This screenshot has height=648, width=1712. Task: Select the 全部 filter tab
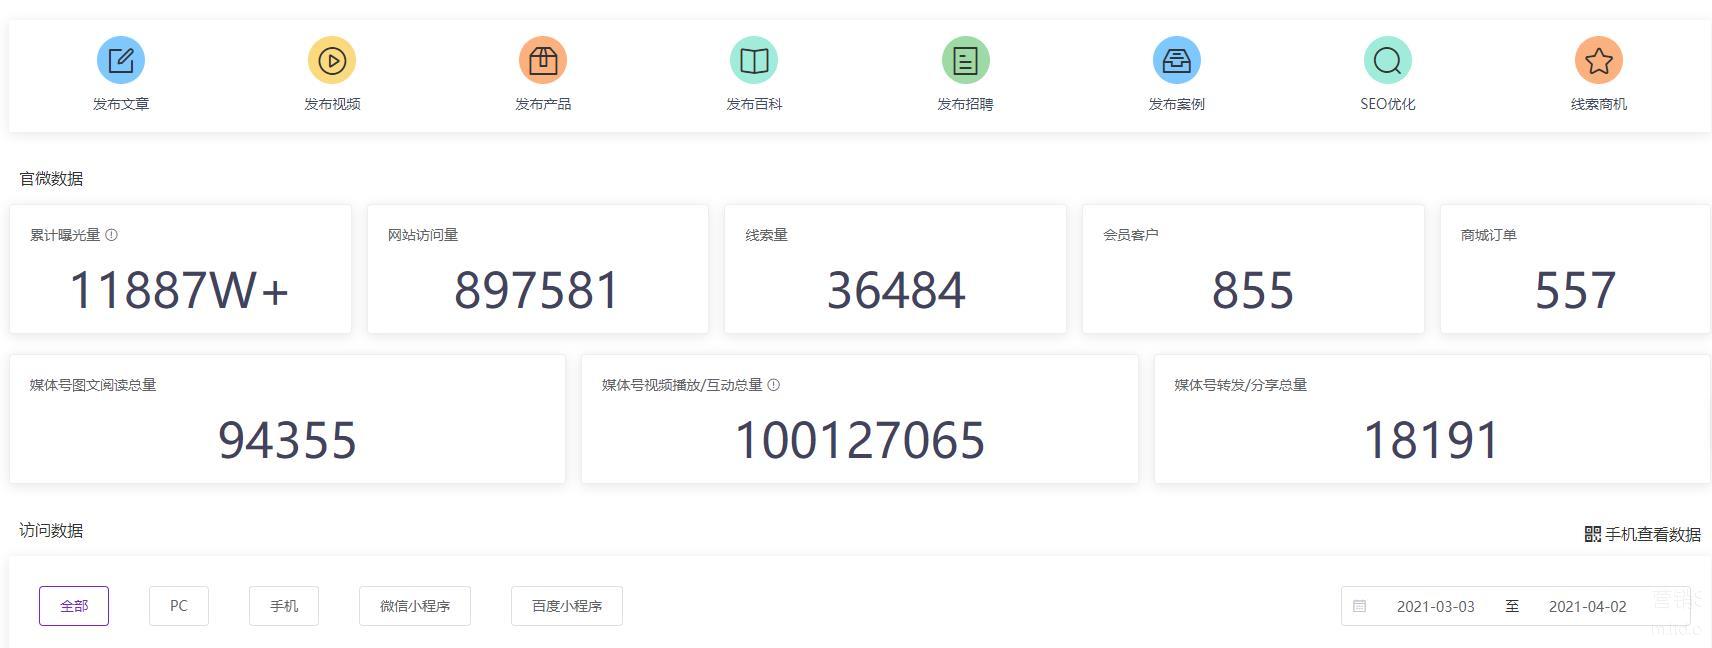click(74, 606)
